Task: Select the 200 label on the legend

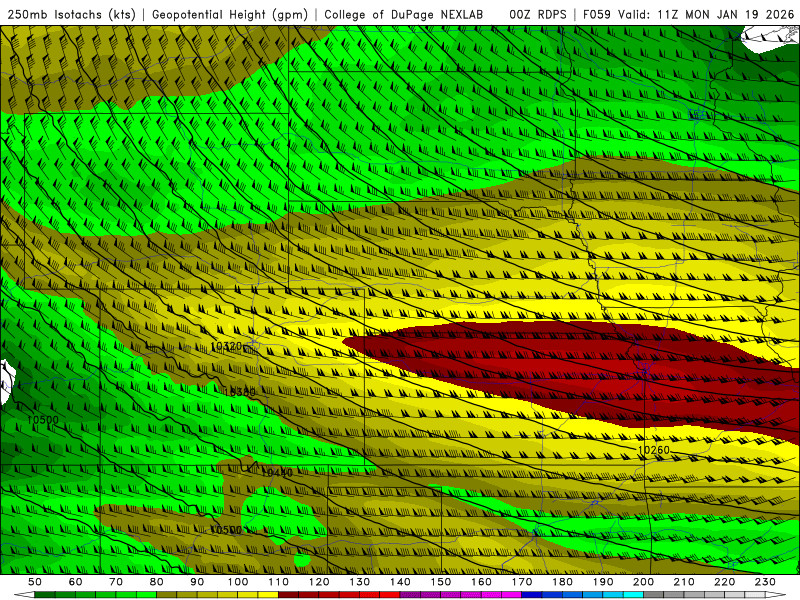Action: [x=643, y=582]
